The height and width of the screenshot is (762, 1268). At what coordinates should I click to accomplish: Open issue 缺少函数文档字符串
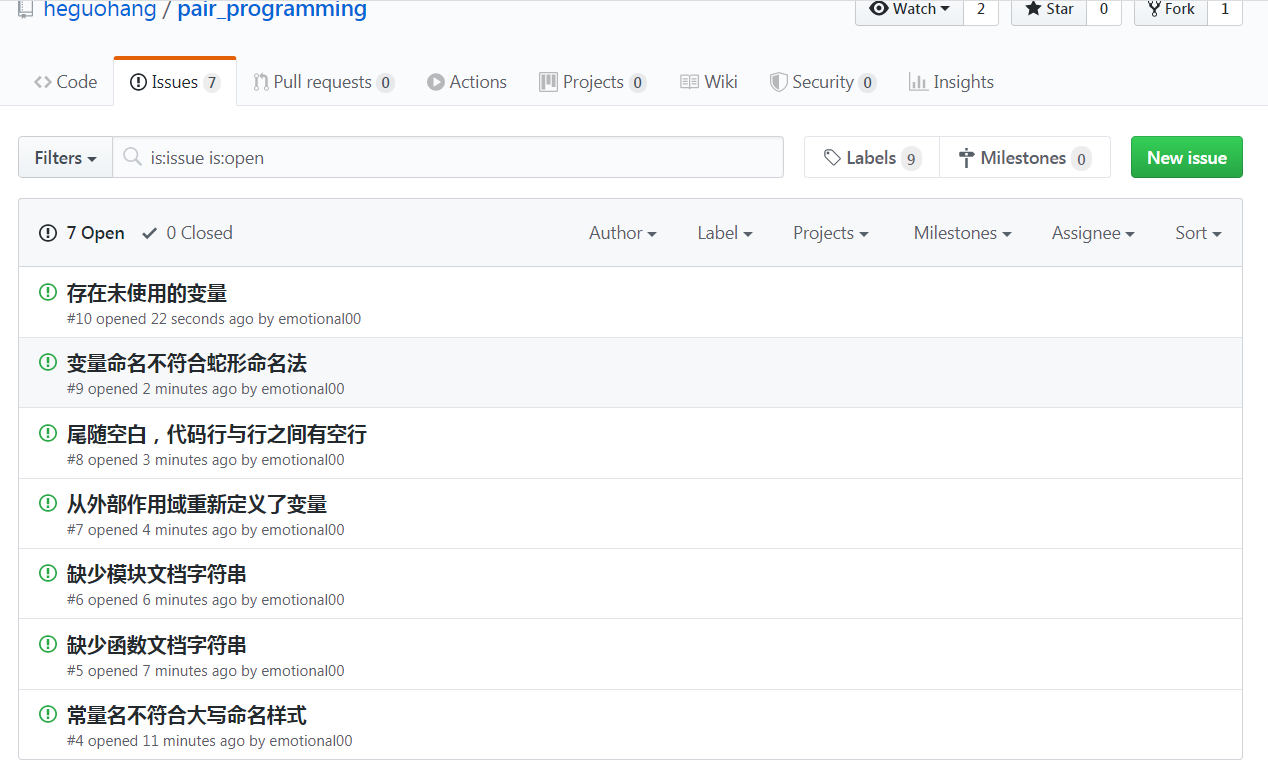[x=157, y=645]
